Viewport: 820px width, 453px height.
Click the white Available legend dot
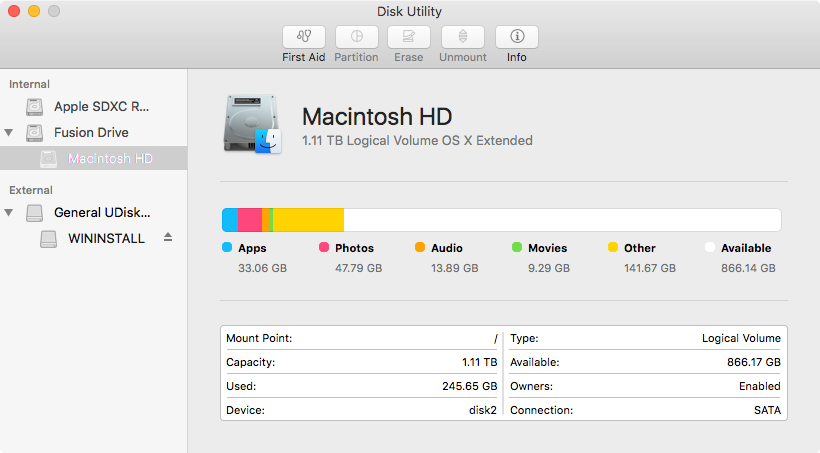click(710, 247)
